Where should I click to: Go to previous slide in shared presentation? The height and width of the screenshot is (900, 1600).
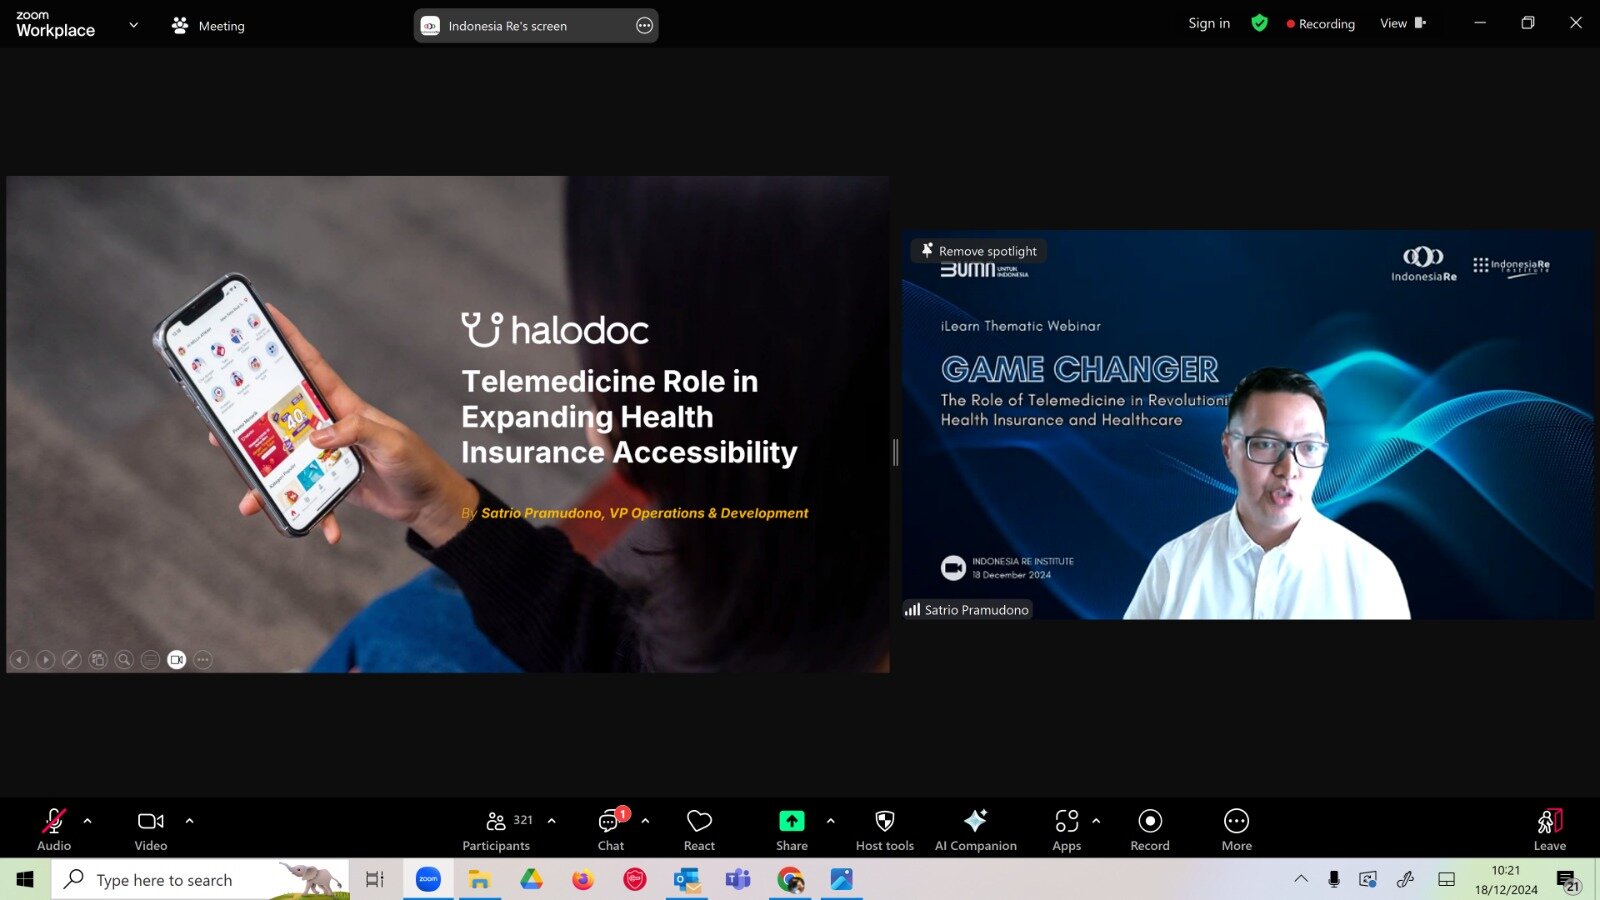click(19, 660)
